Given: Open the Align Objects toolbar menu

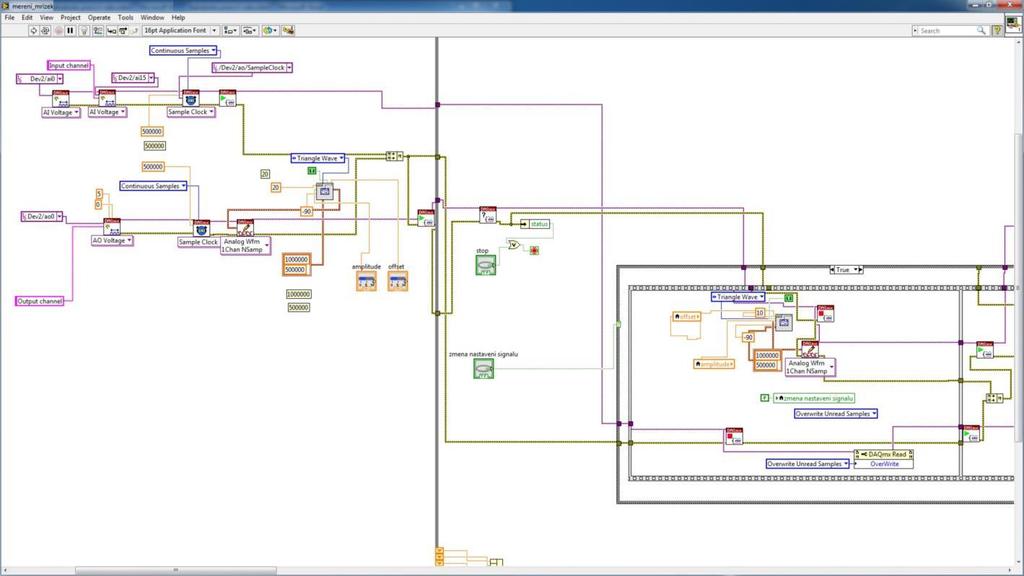Looking at the screenshot, I should click(231, 31).
